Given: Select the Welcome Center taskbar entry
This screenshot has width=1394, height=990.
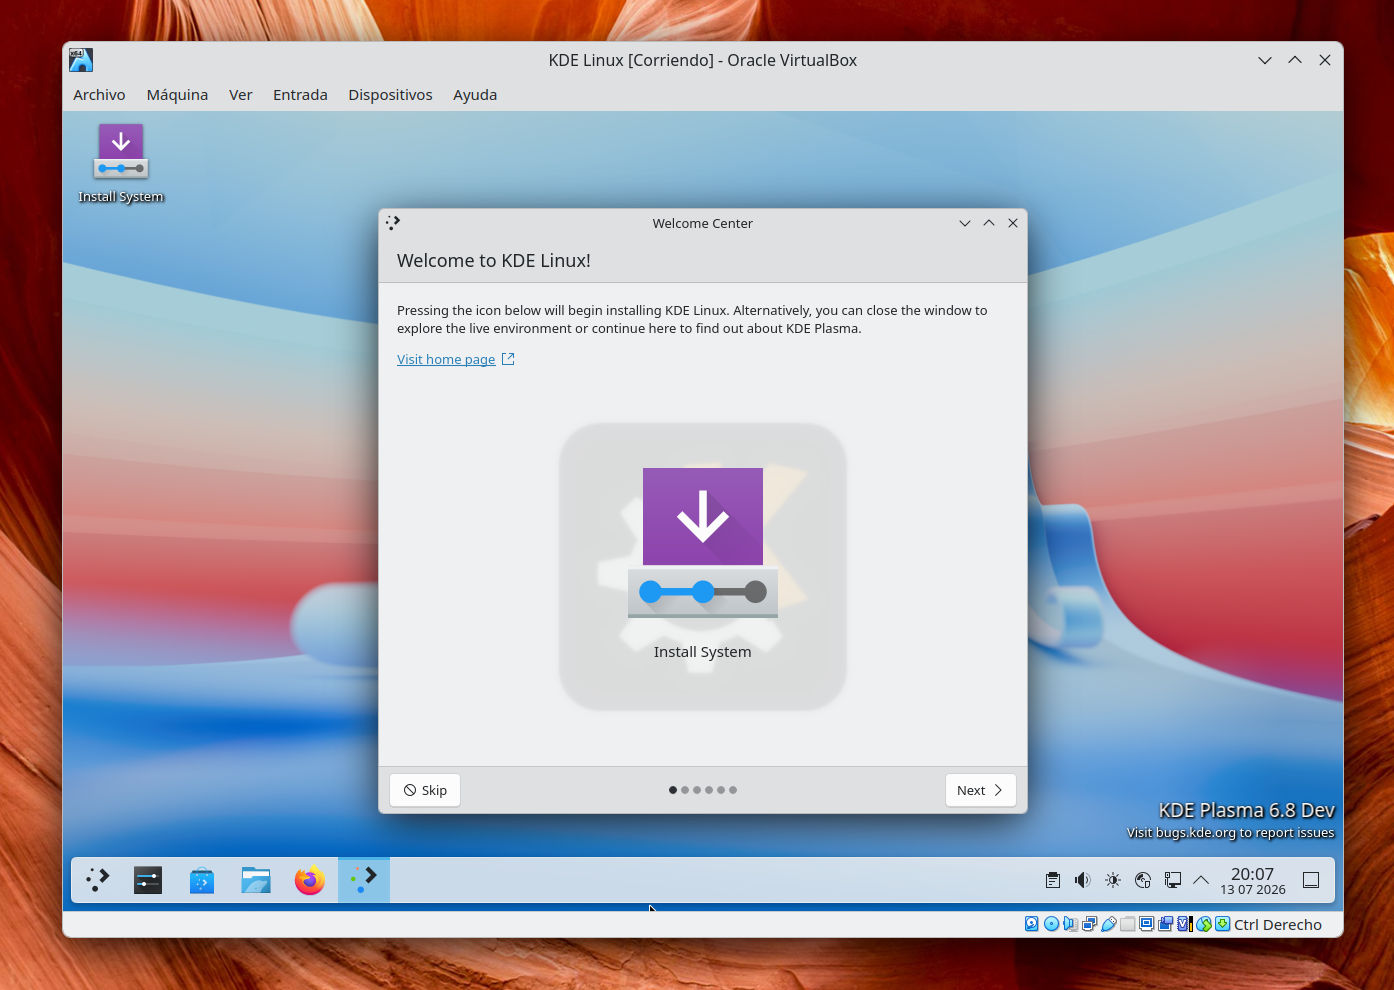Looking at the screenshot, I should click(364, 880).
